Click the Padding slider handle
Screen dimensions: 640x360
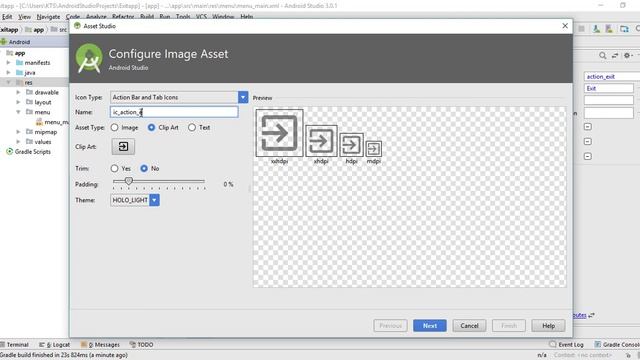(x=129, y=181)
